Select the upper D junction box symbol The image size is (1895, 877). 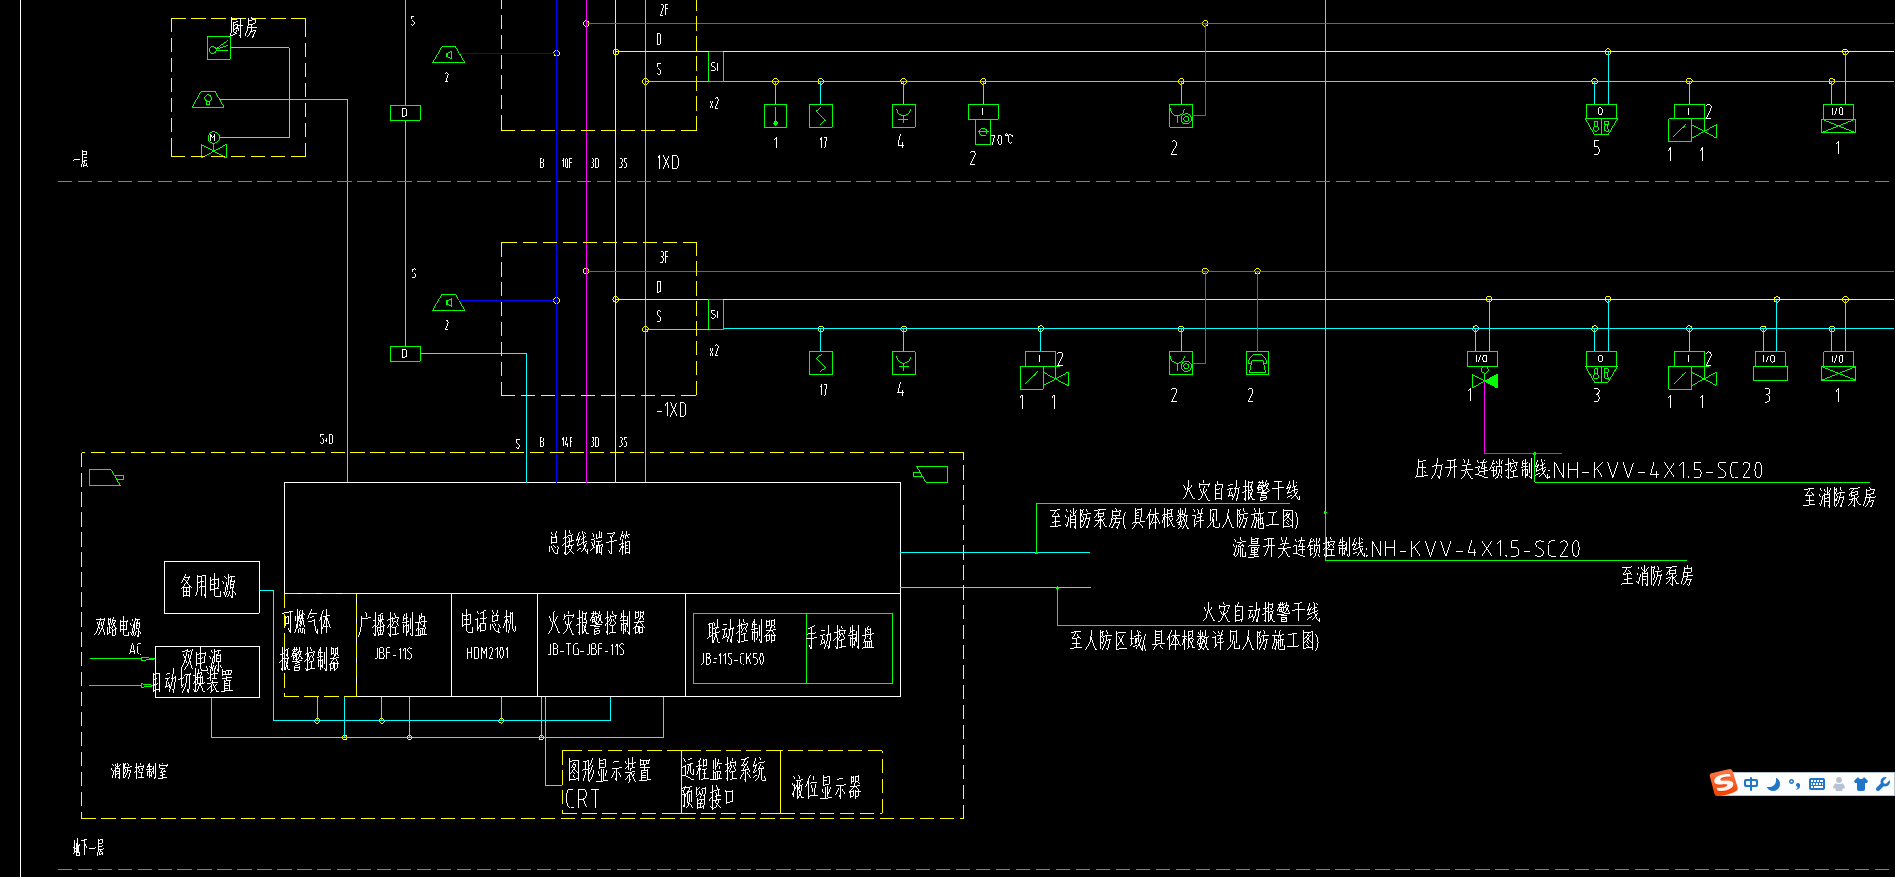pyautogui.click(x=405, y=113)
